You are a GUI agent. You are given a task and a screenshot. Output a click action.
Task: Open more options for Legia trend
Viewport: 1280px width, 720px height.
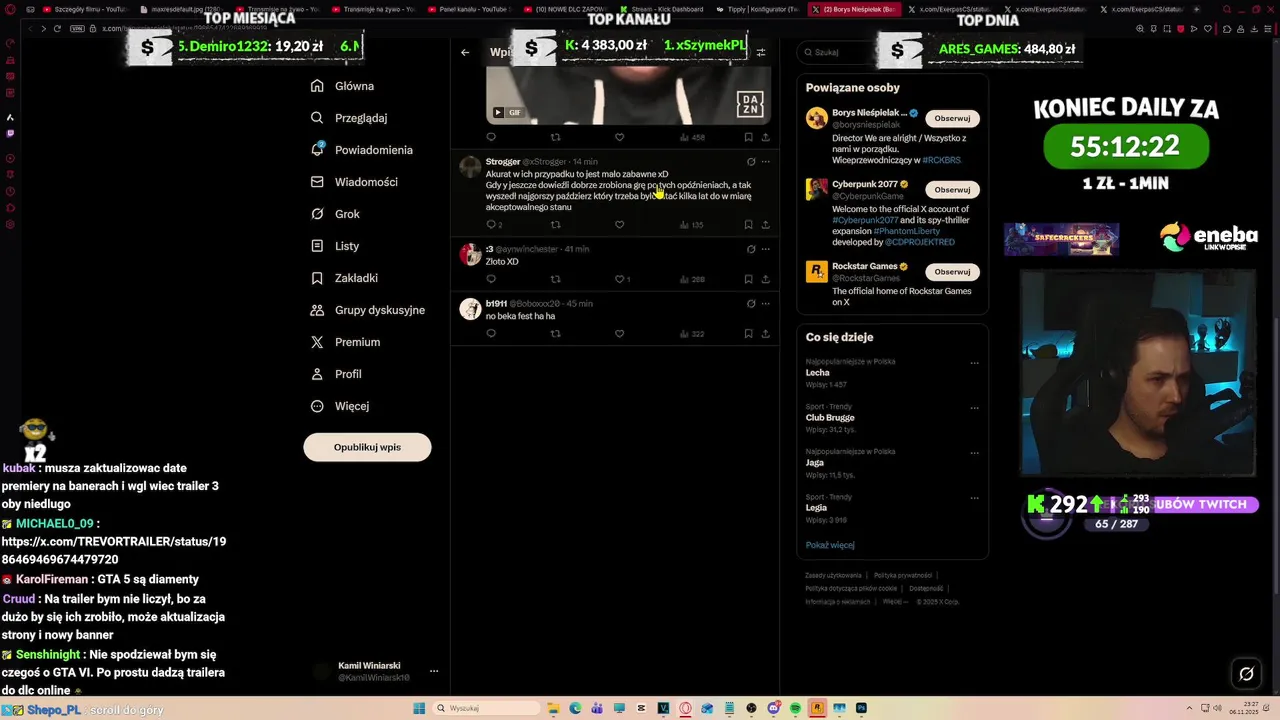point(974,498)
